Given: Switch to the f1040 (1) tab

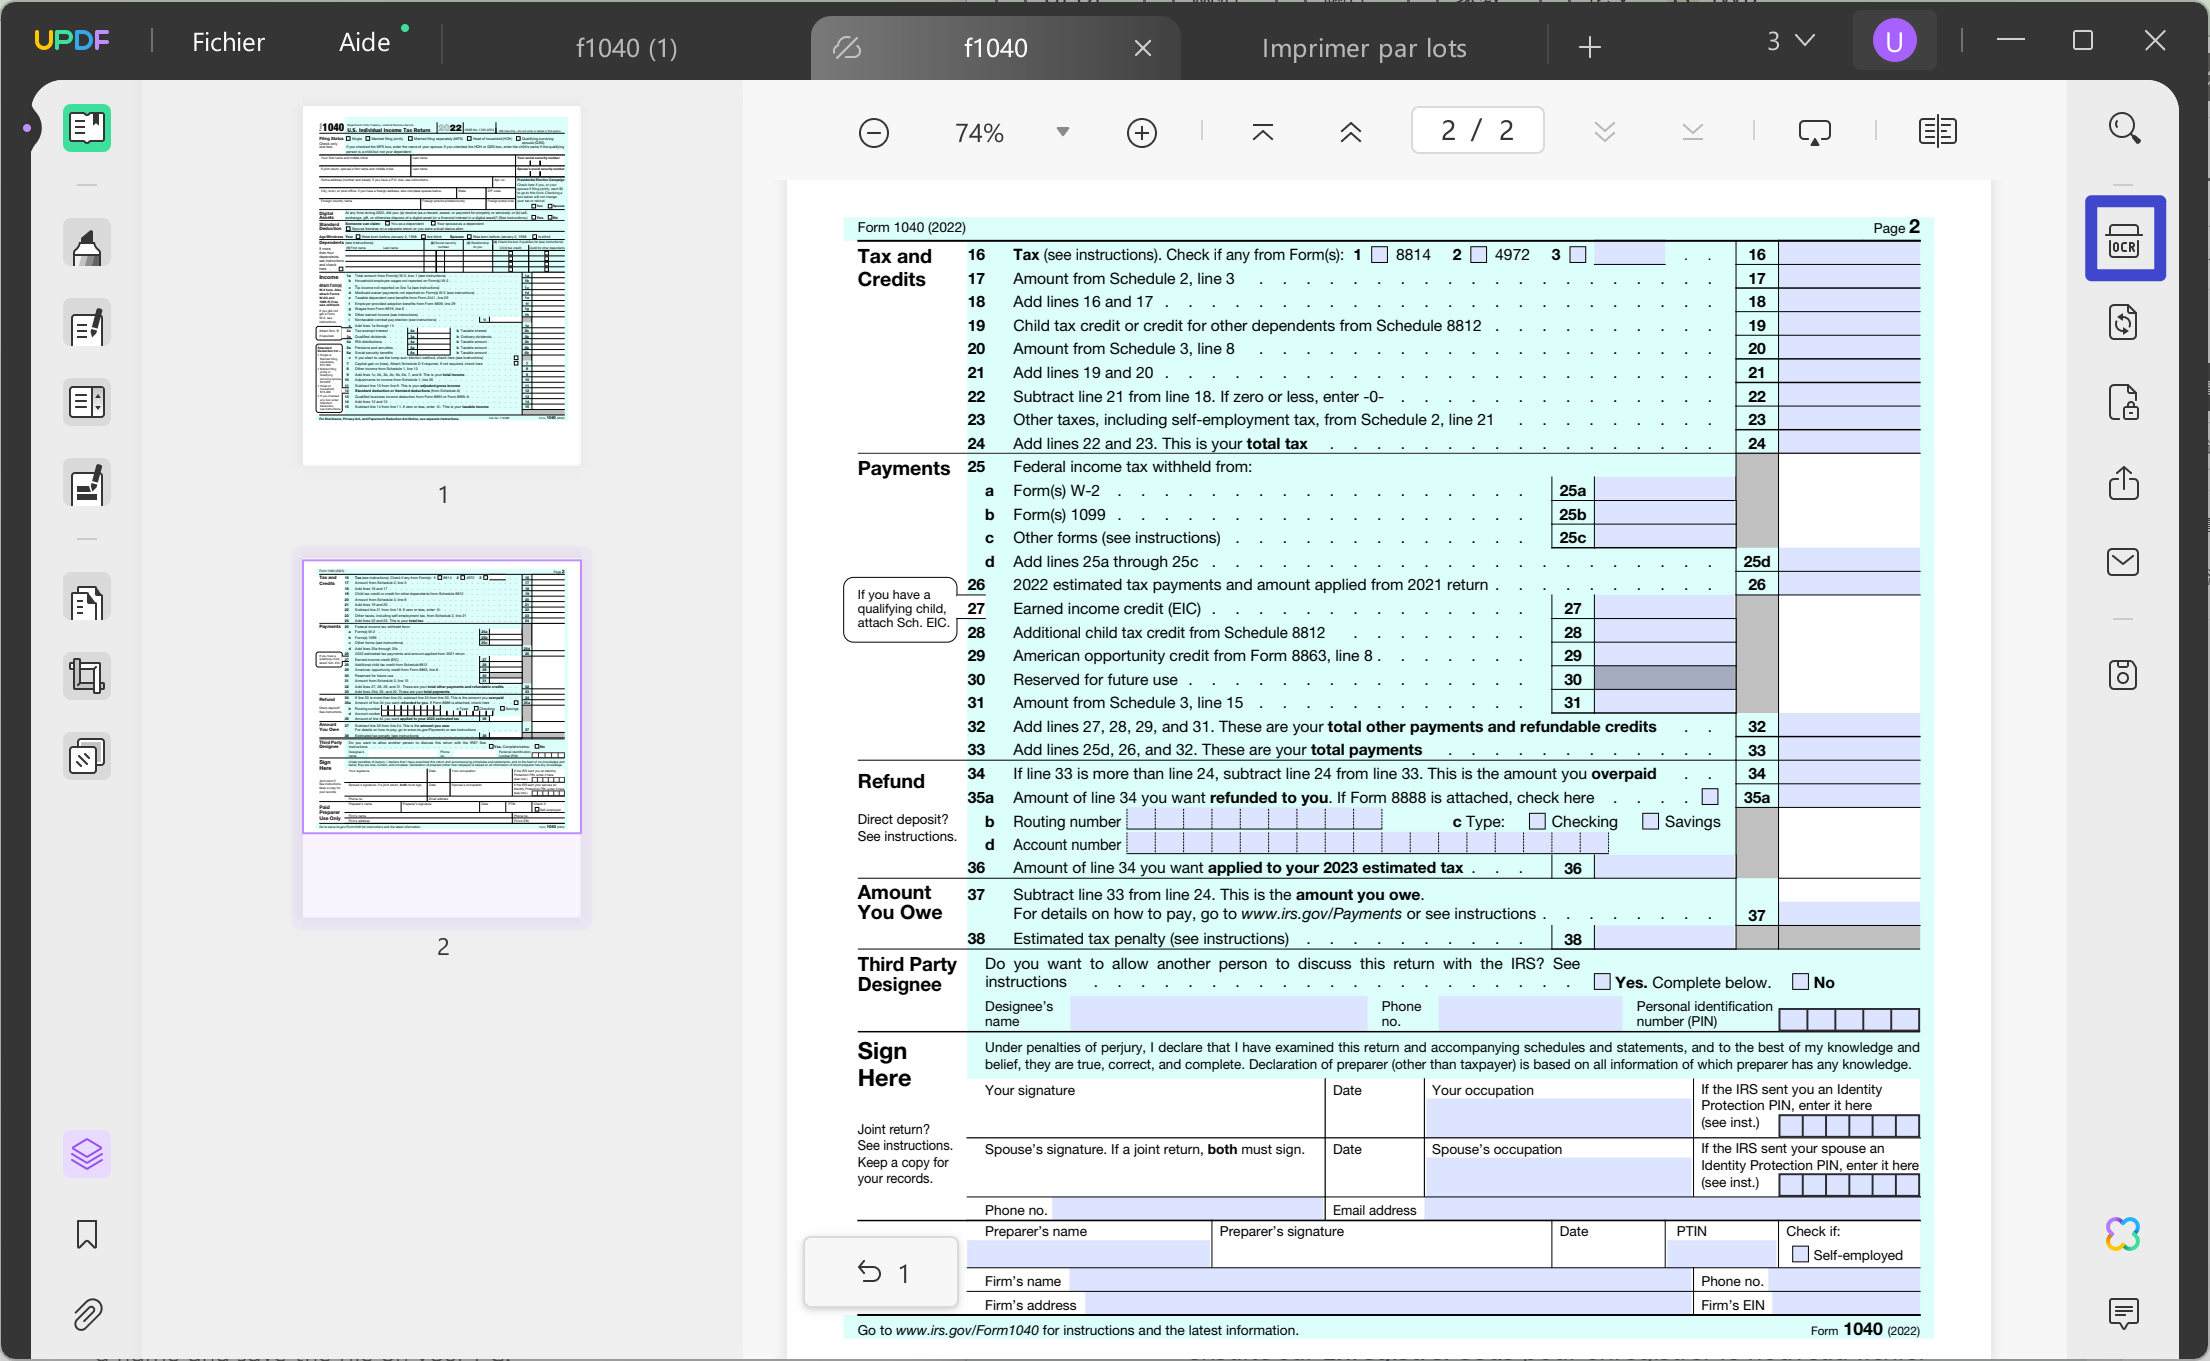Looking at the screenshot, I should (625, 47).
